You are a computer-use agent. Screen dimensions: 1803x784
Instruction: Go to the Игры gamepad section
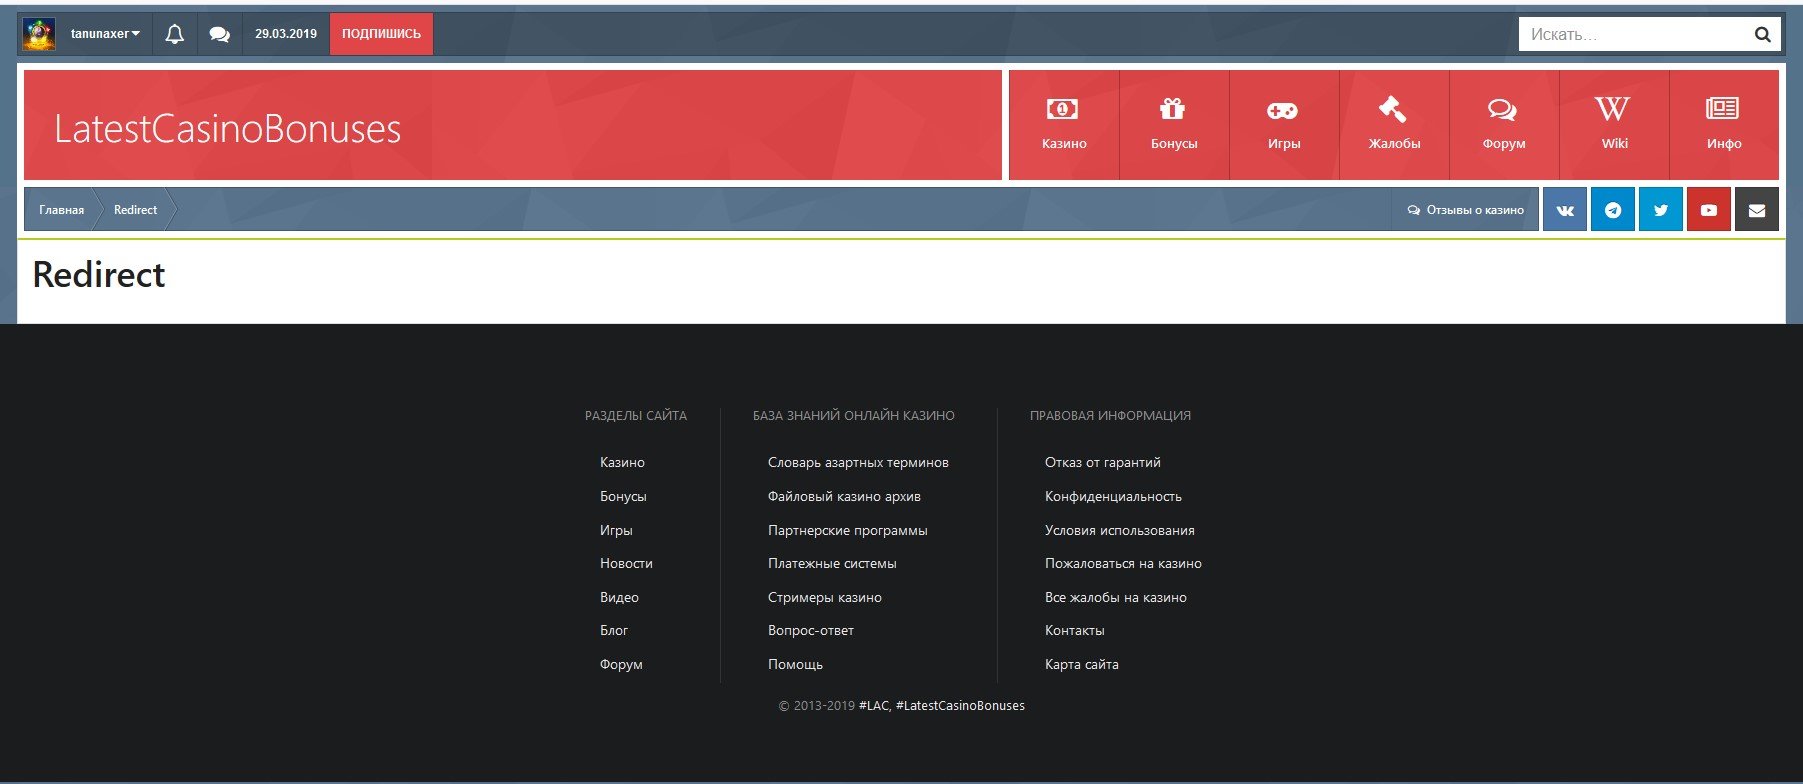[x=1283, y=124]
